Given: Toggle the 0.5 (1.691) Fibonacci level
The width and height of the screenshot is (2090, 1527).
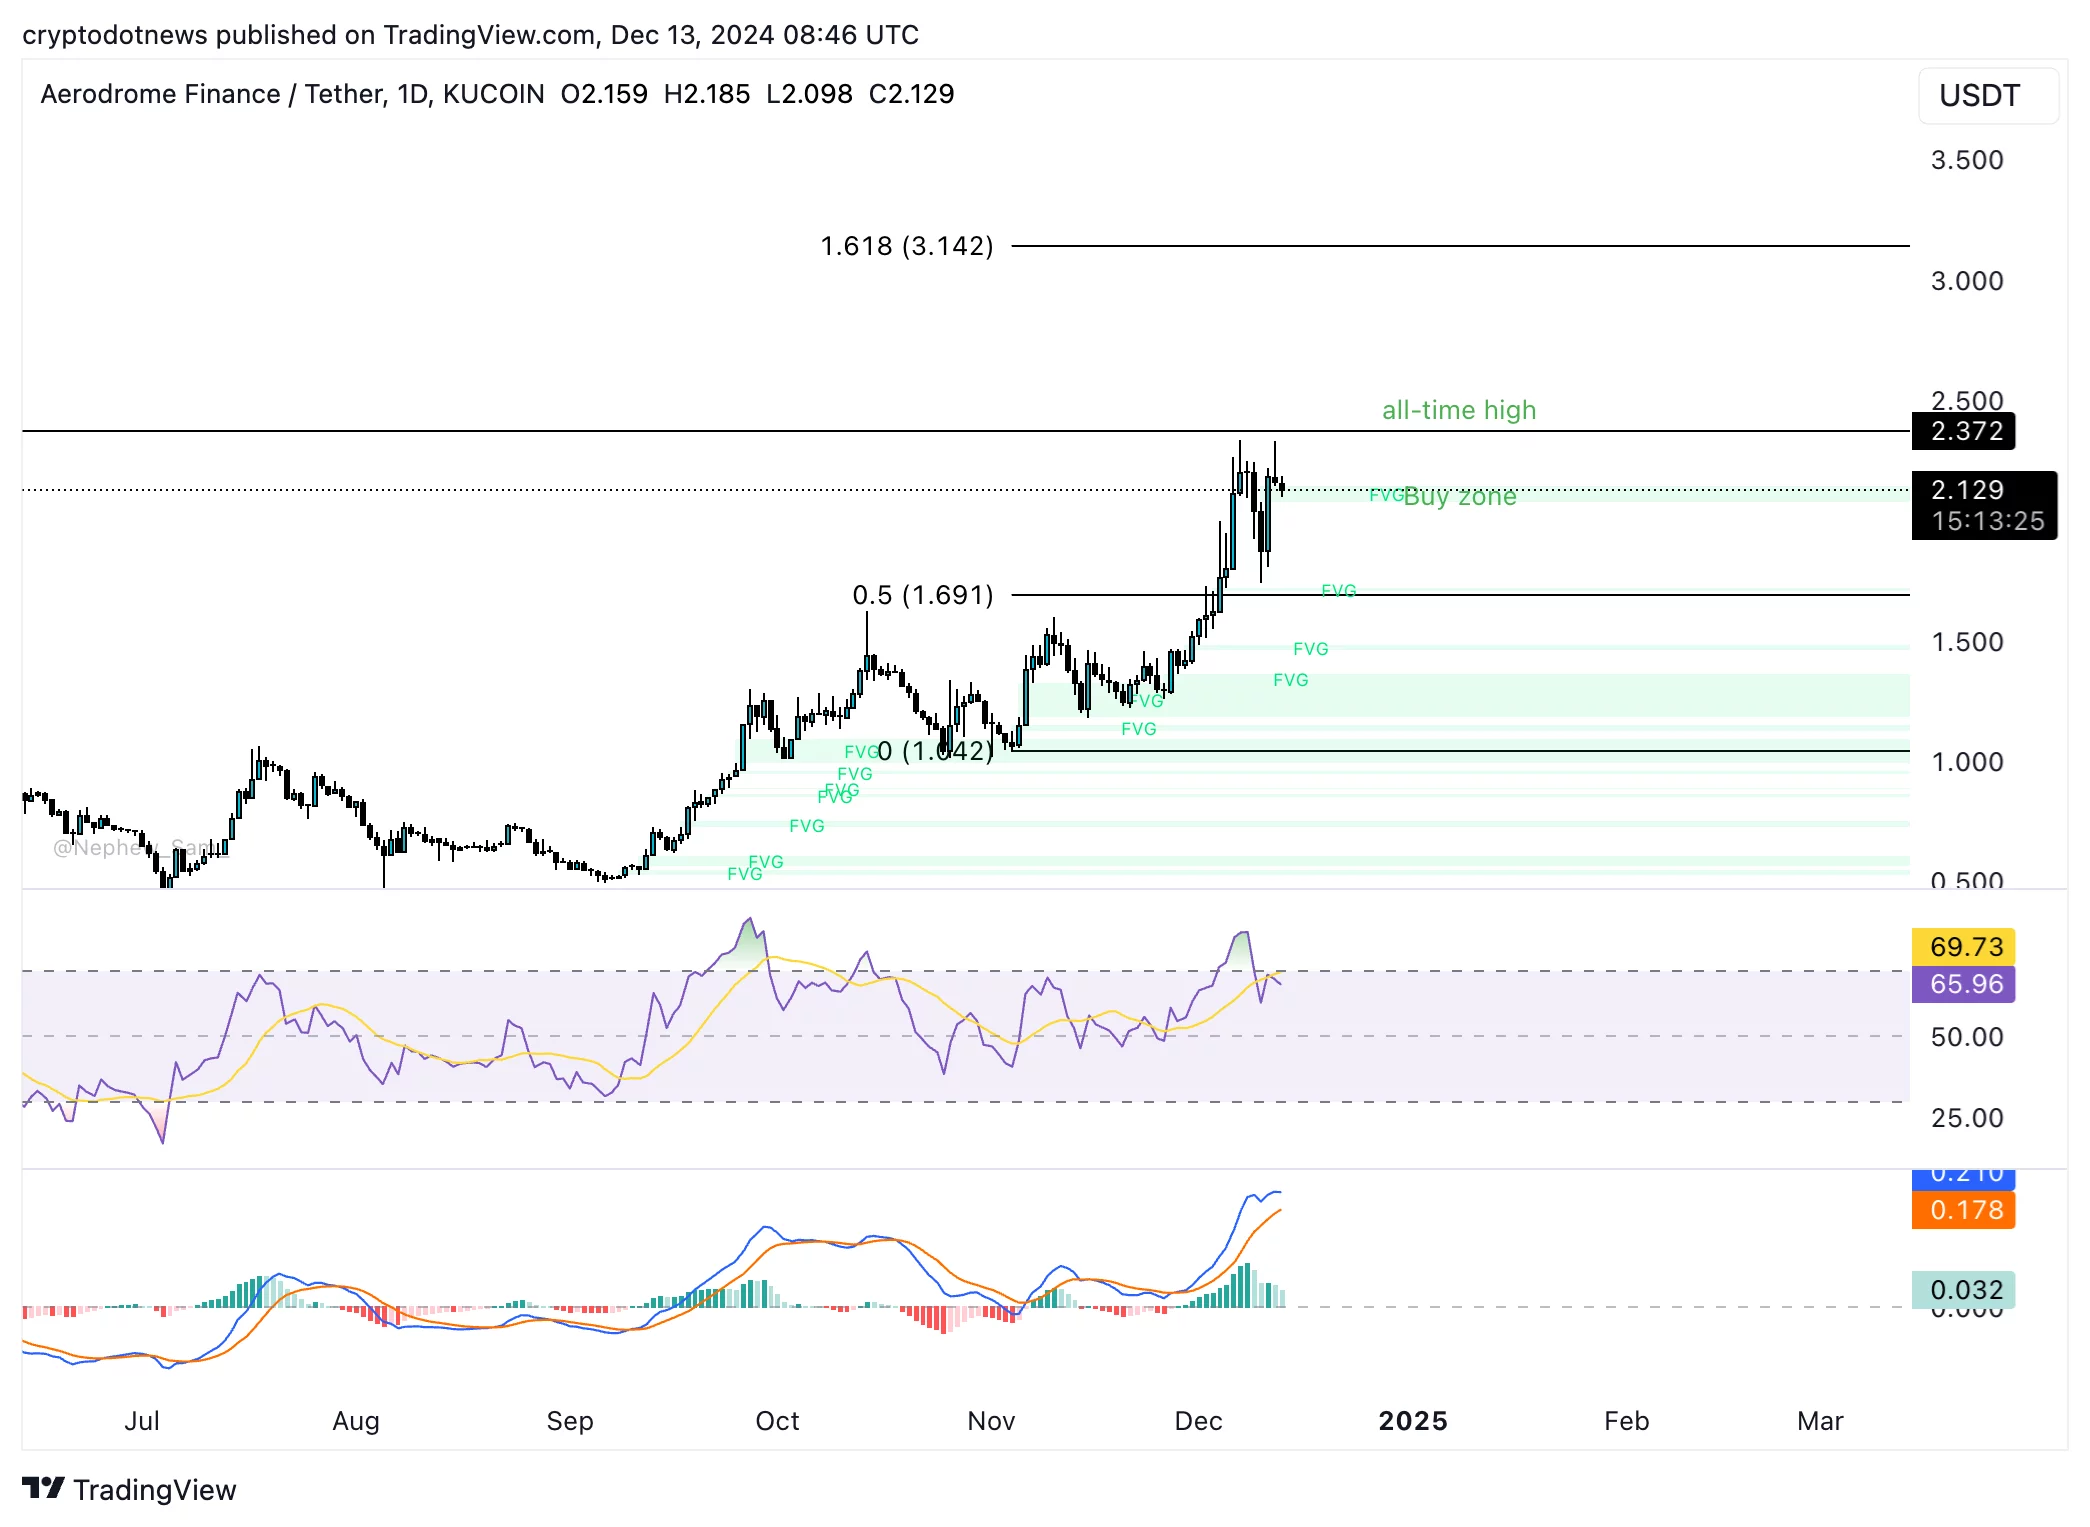Looking at the screenshot, I should [922, 595].
